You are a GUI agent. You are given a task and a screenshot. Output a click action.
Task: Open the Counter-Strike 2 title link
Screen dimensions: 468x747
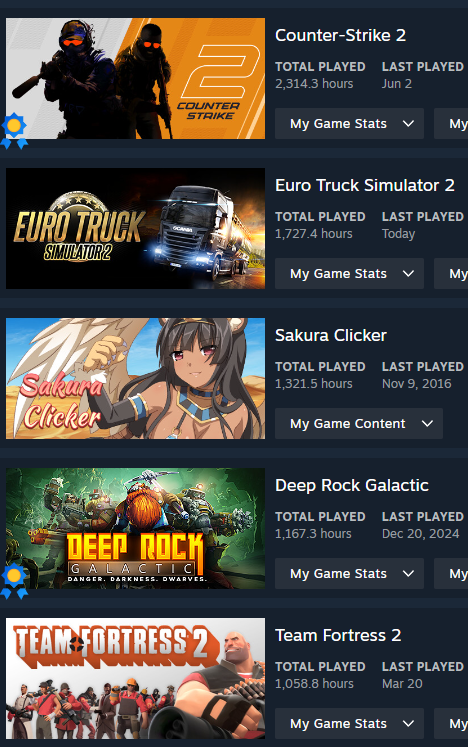pyautogui.click(x=340, y=35)
